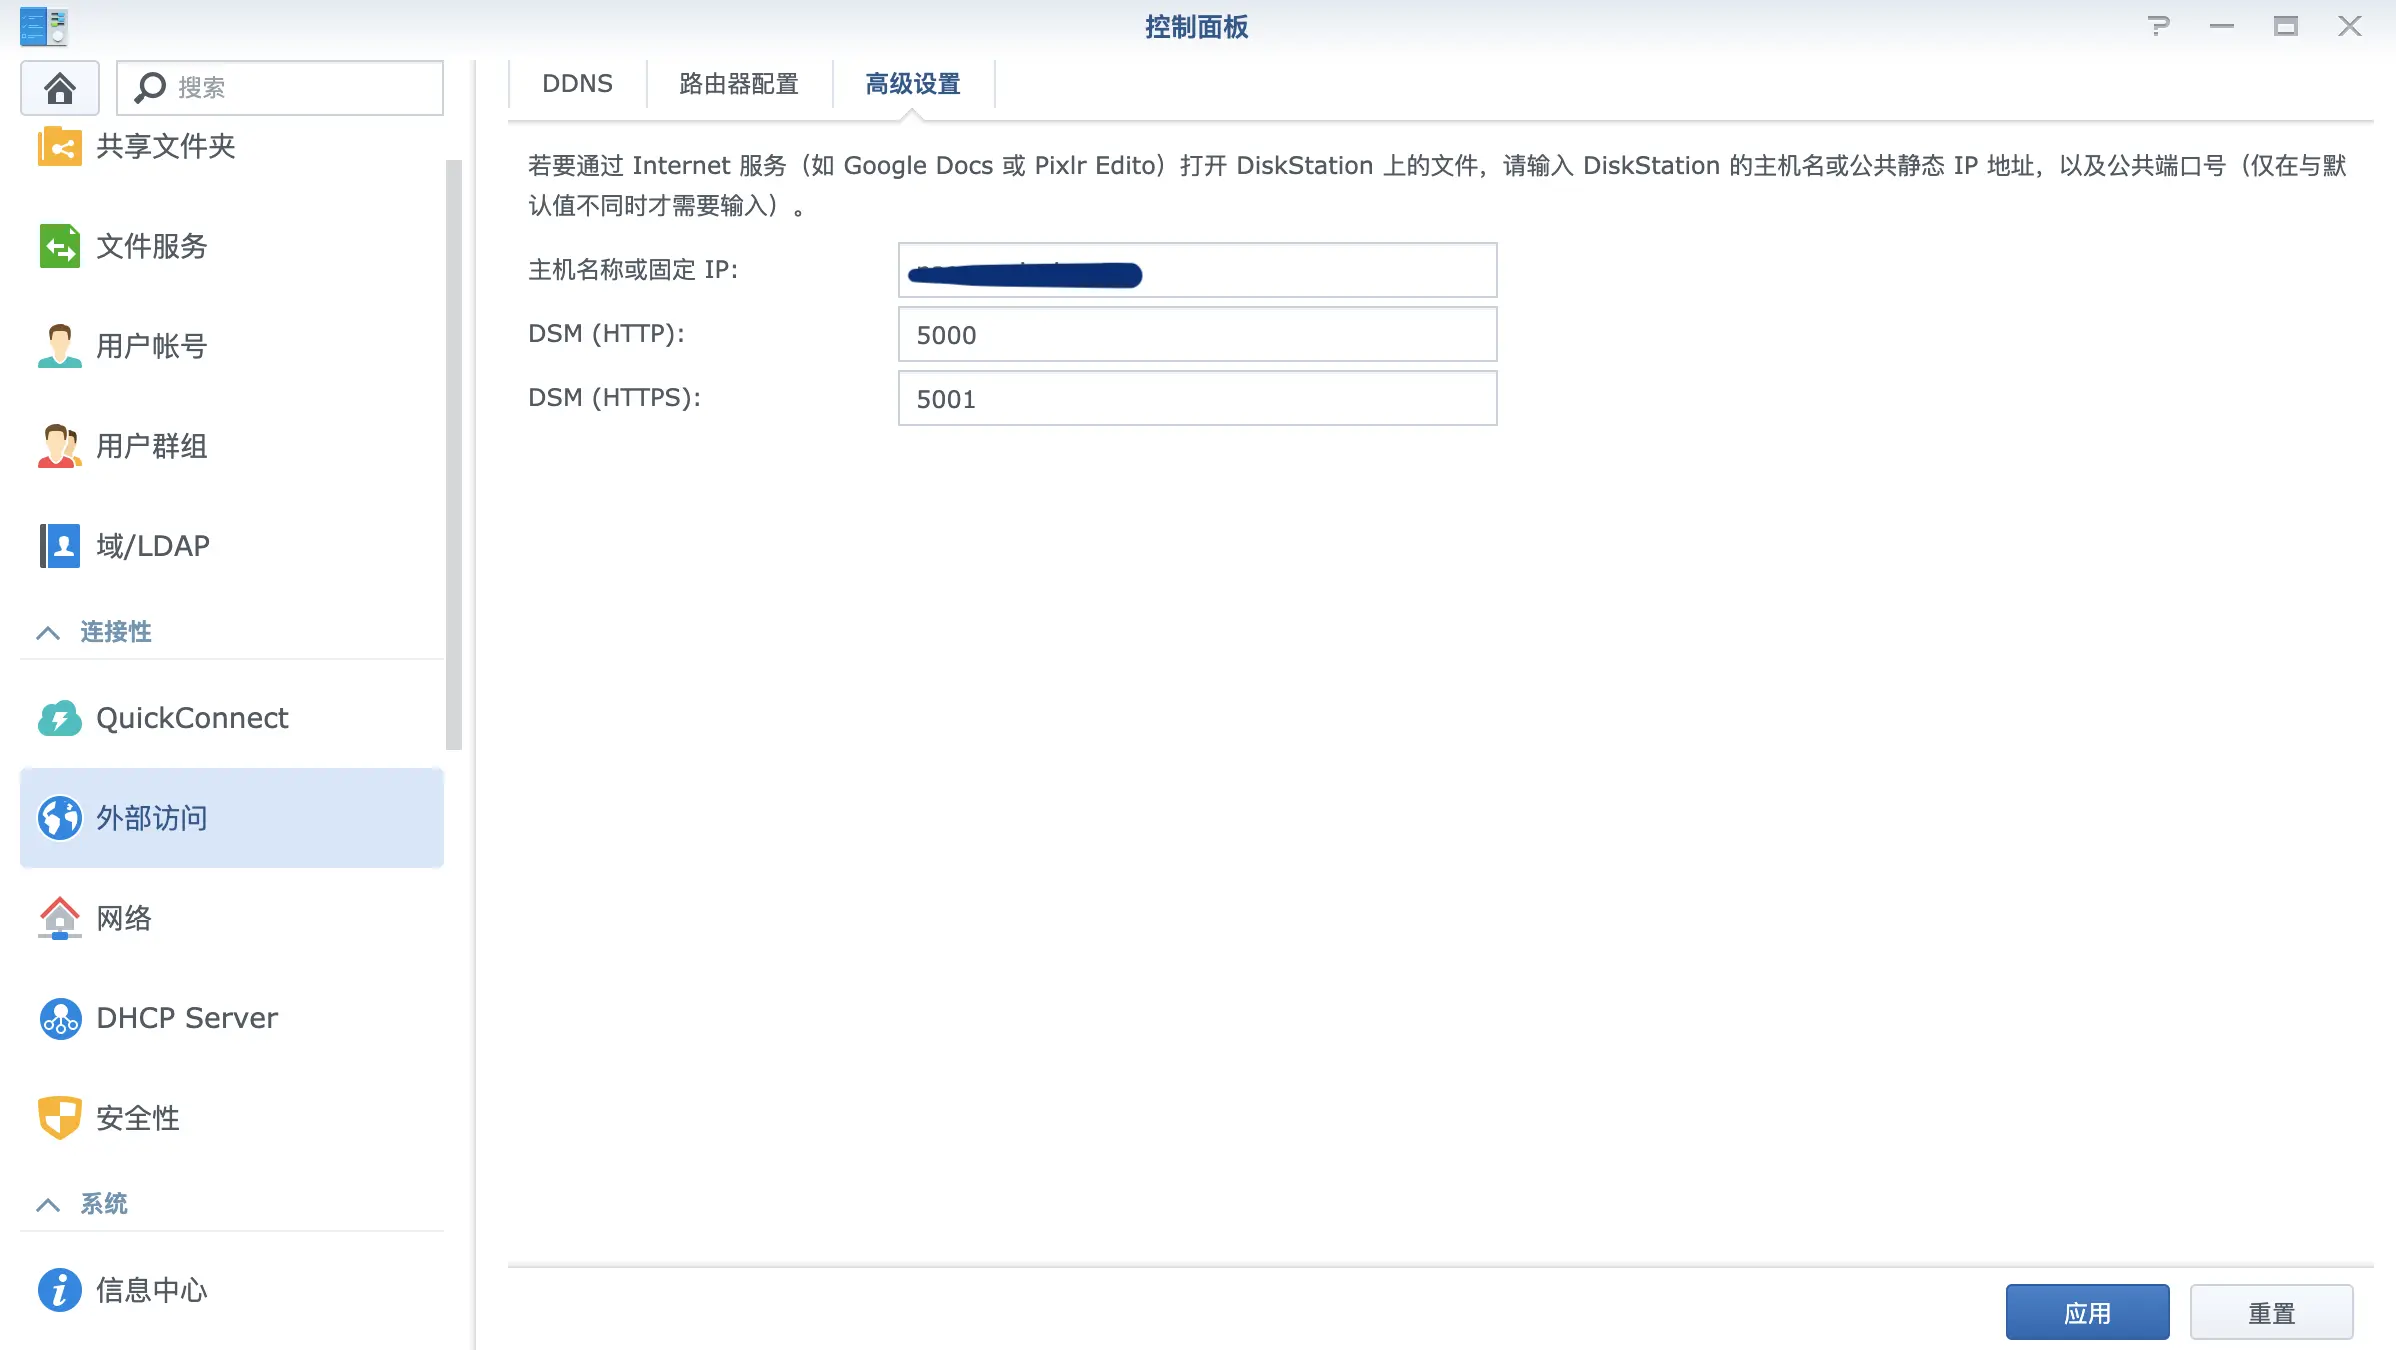The width and height of the screenshot is (2396, 1350).
Task: Open Domain/LDAP icon (域/LDAP)
Action: pyautogui.click(x=60, y=546)
